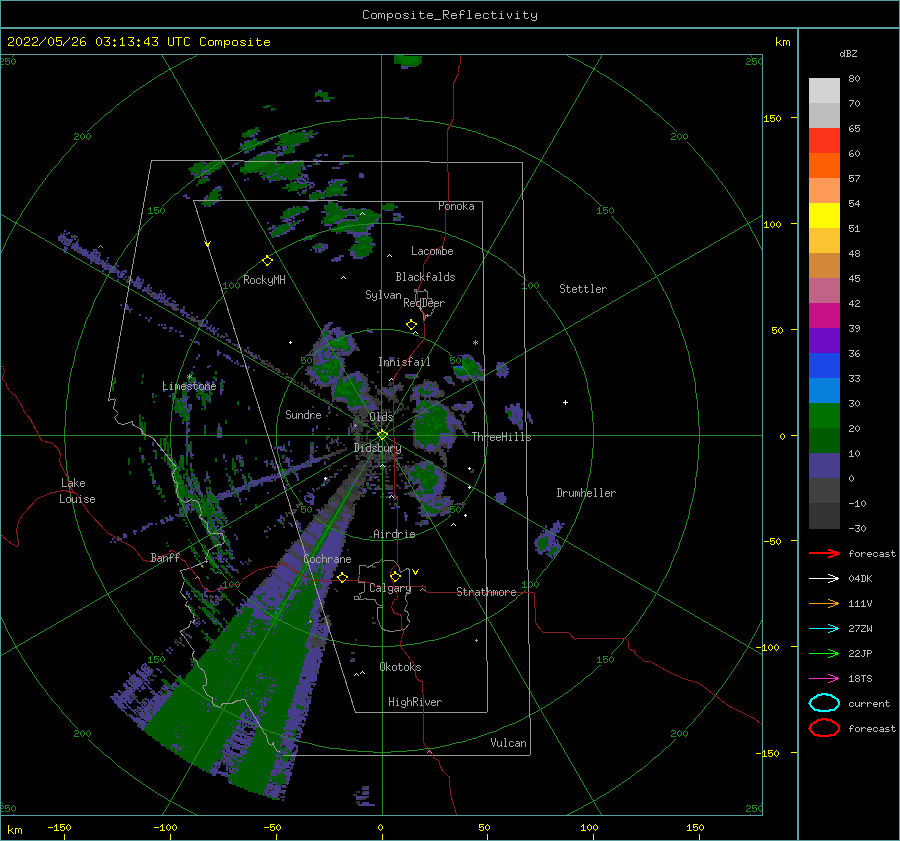Select the Okotoks label
This screenshot has width=900, height=841.
click(x=400, y=667)
